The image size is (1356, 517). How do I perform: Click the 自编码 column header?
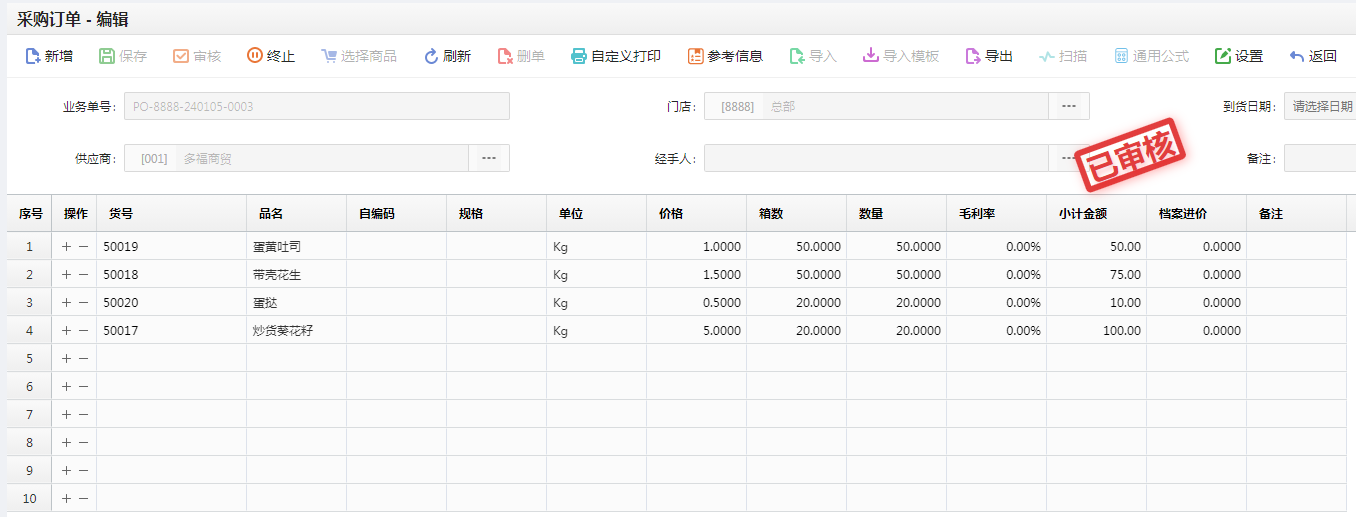(x=397, y=214)
